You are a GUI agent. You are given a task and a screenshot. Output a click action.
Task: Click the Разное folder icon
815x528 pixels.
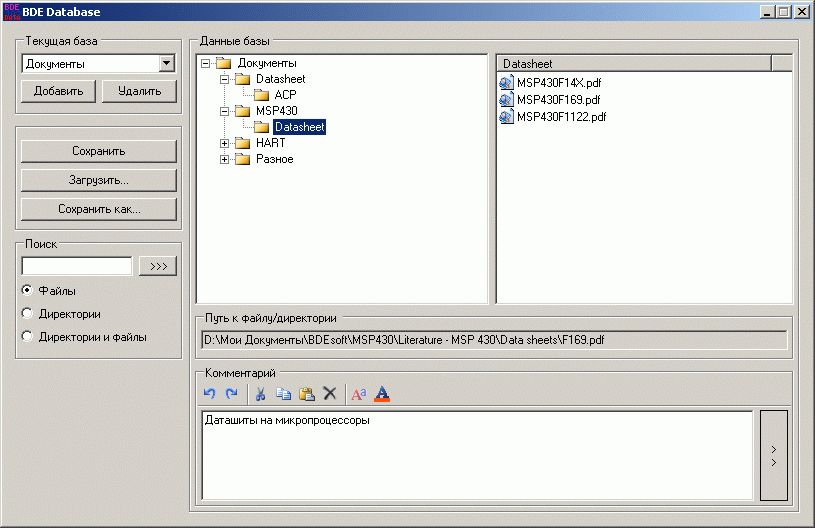243,159
